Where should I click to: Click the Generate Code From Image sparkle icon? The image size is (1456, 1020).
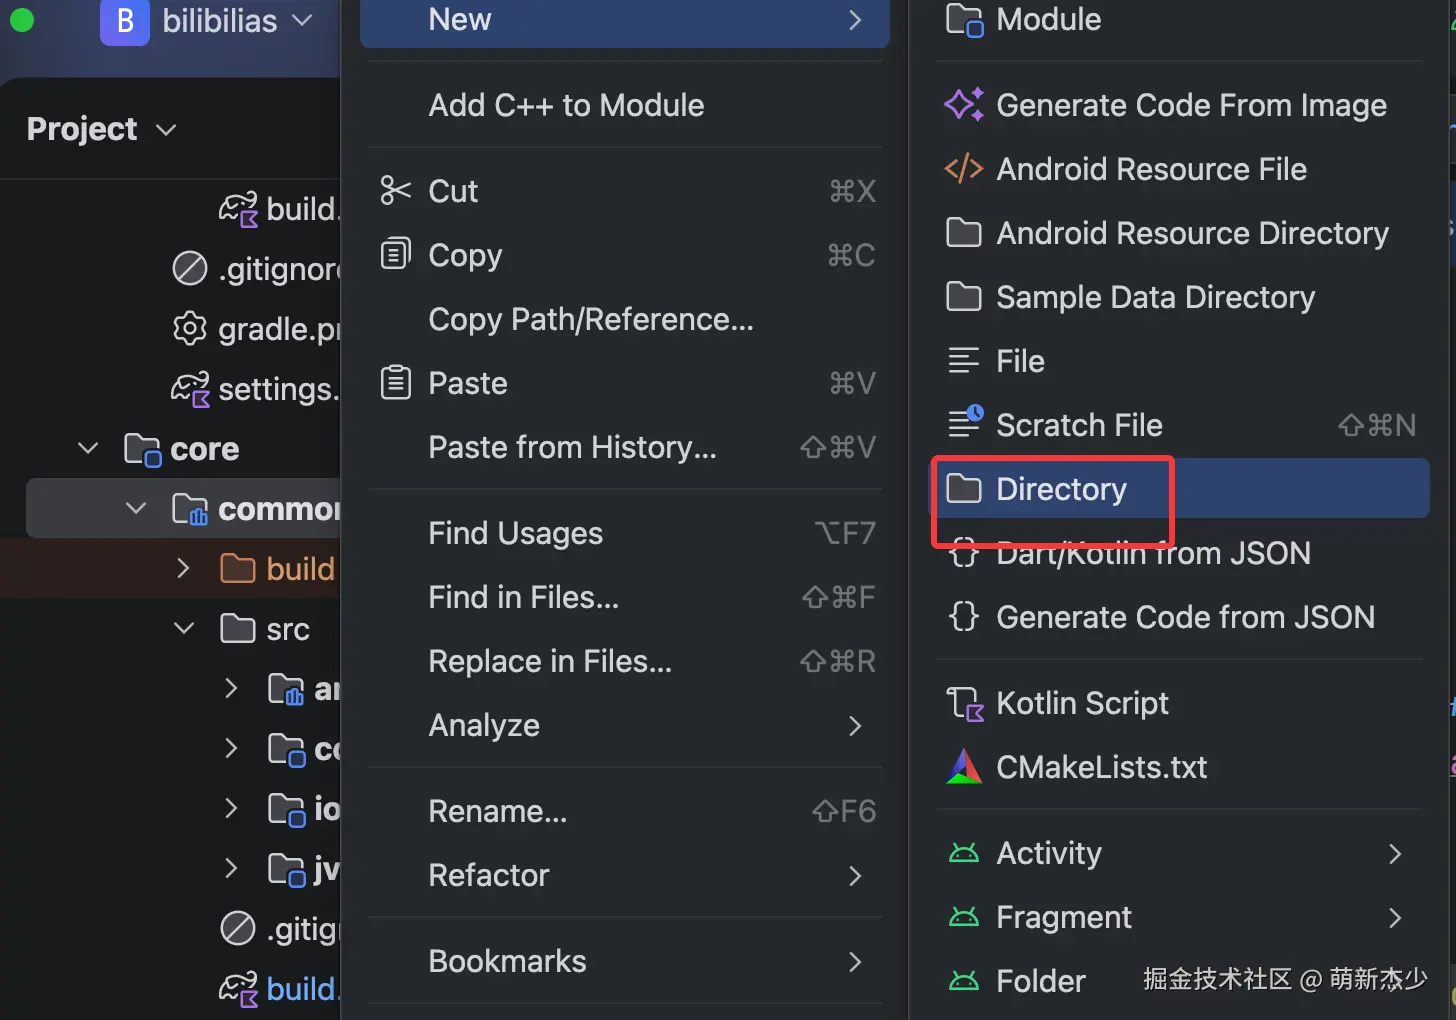pyautogui.click(x=964, y=105)
